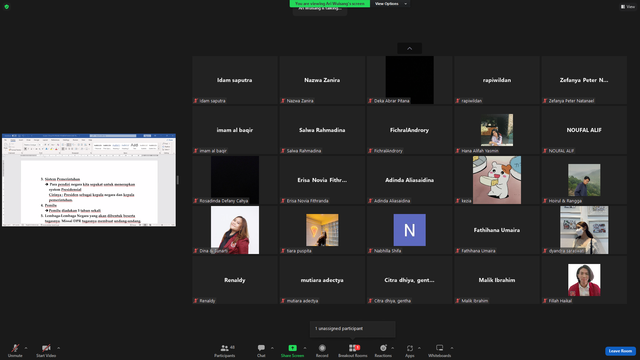Screen dimensions: 640x360
Task: Select imam al baqir's video tile
Action: pos(235,130)
